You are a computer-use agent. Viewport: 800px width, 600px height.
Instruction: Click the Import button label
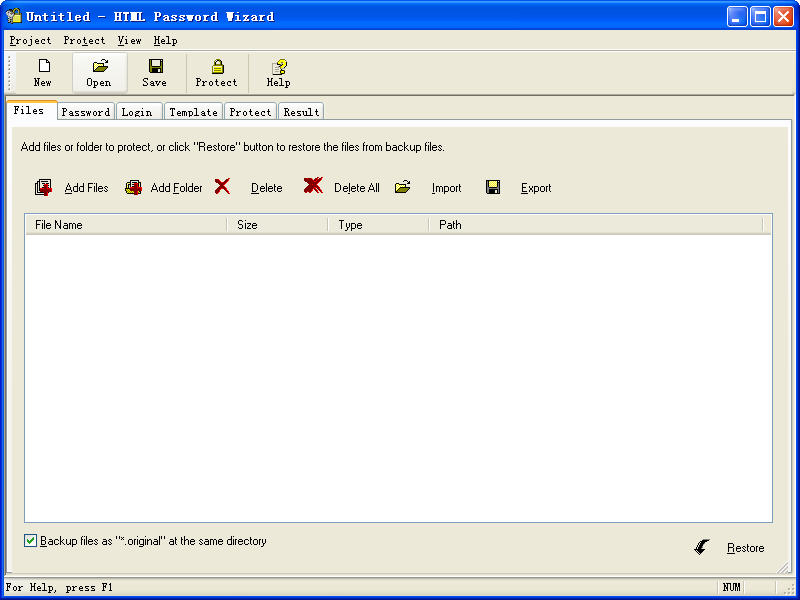click(446, 188)
